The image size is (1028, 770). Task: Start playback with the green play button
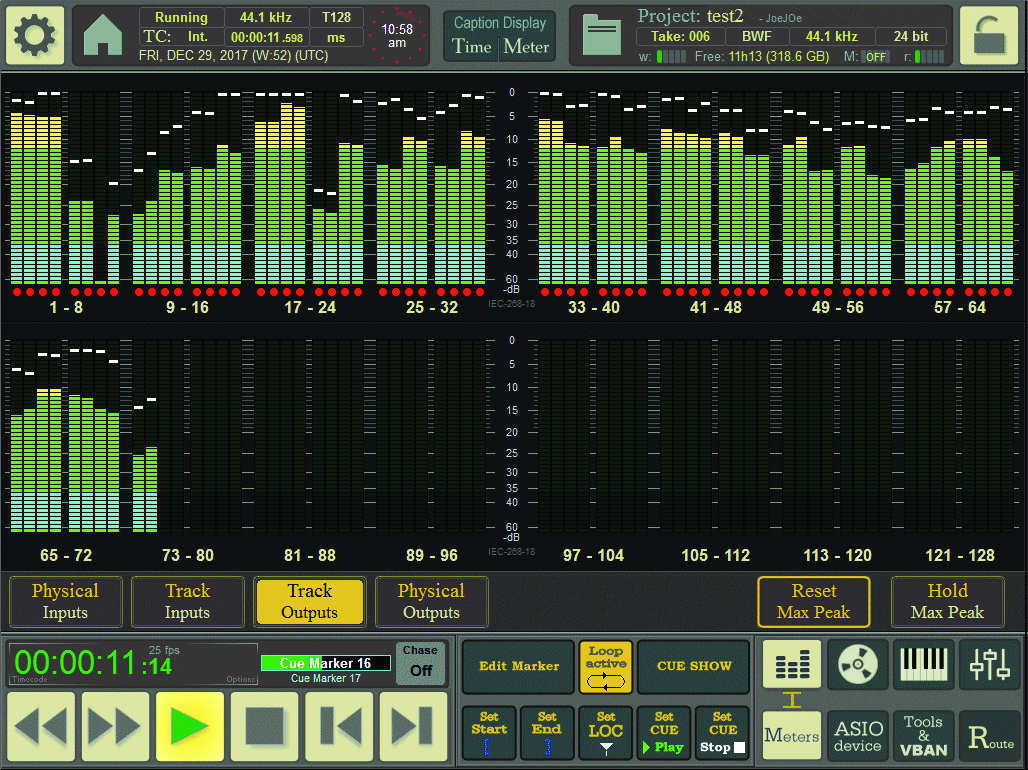click(x=189, y=726)
